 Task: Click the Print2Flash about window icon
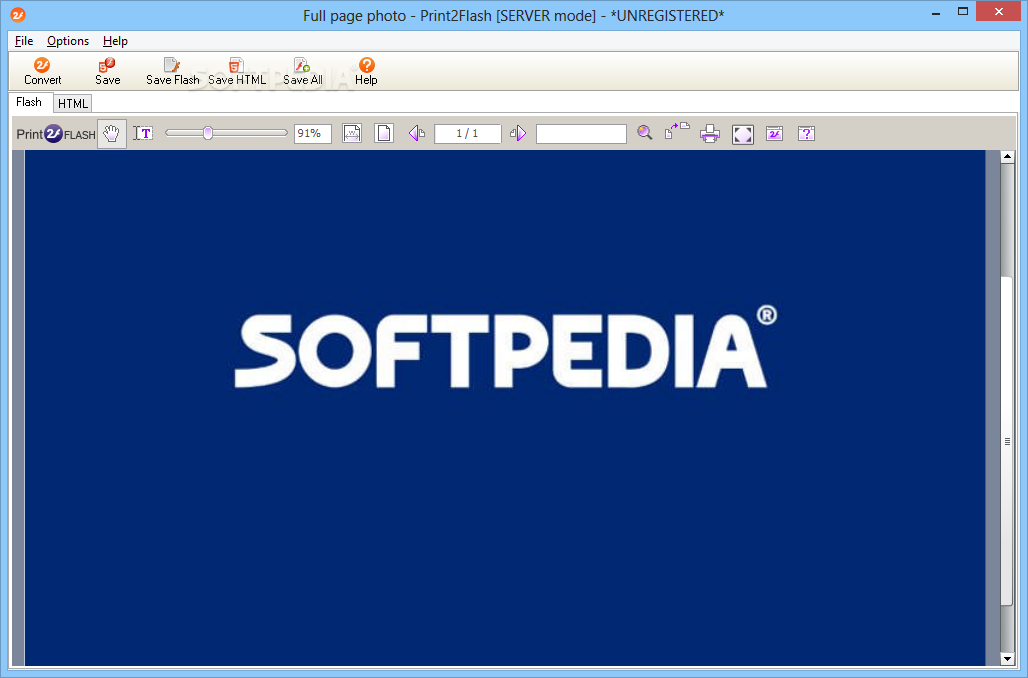(x=774, y=134)
